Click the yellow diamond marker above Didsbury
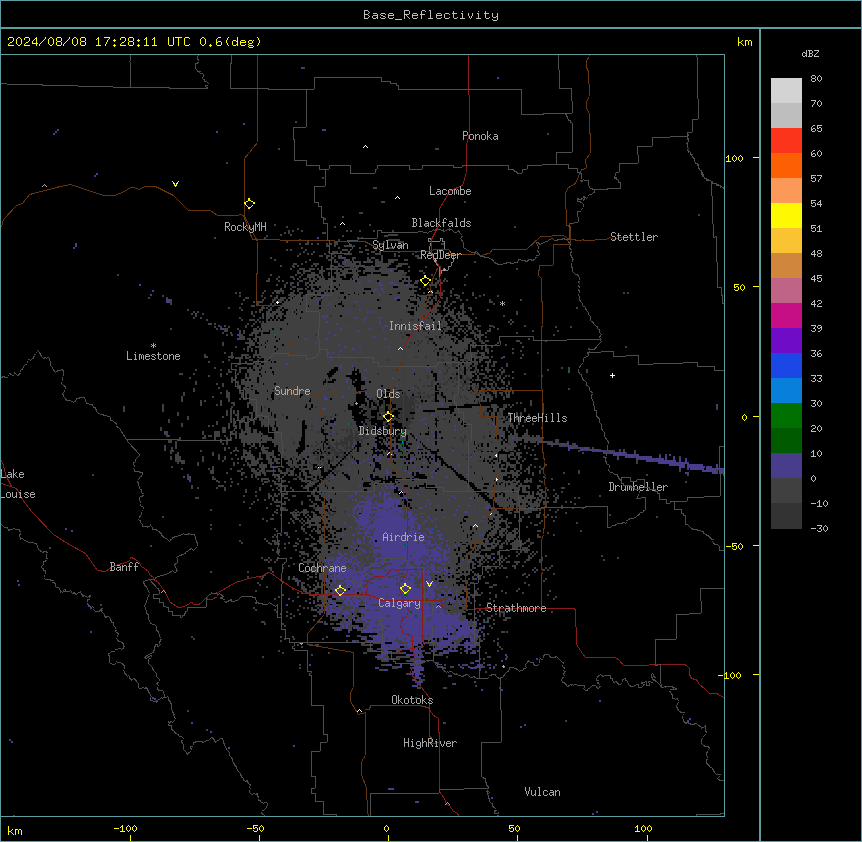 (388, 417)
